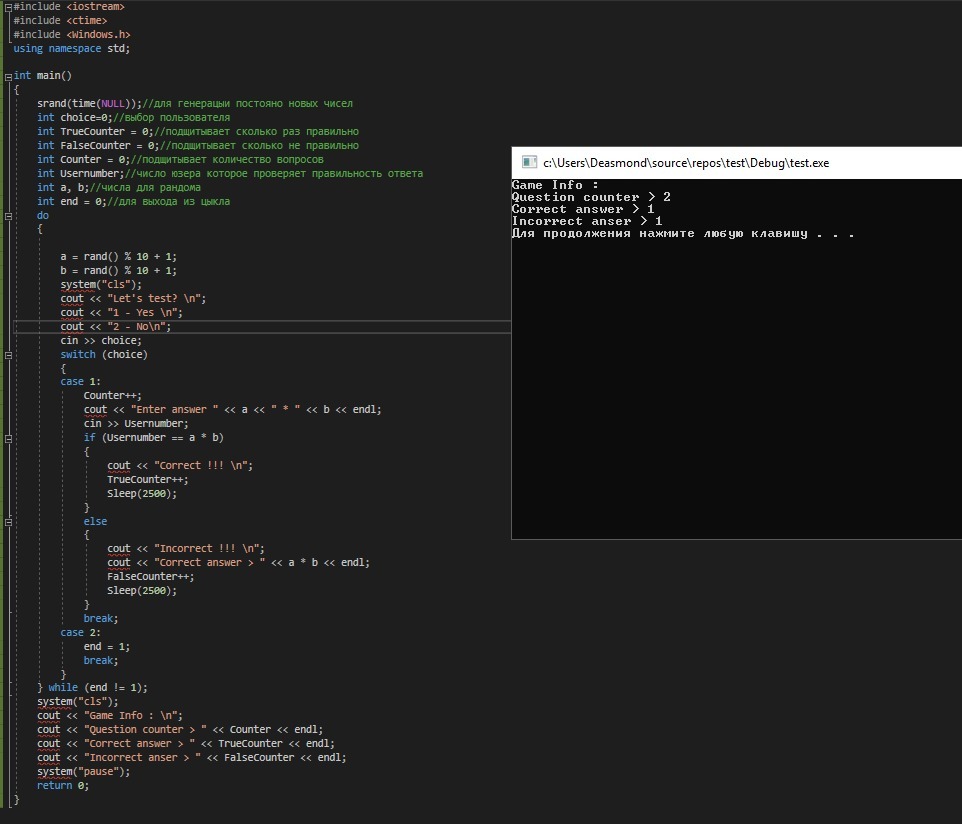This screenshot has width=962, height=824.
Task: Click the 'end = 1;' statement
Action: click(107, 647)
